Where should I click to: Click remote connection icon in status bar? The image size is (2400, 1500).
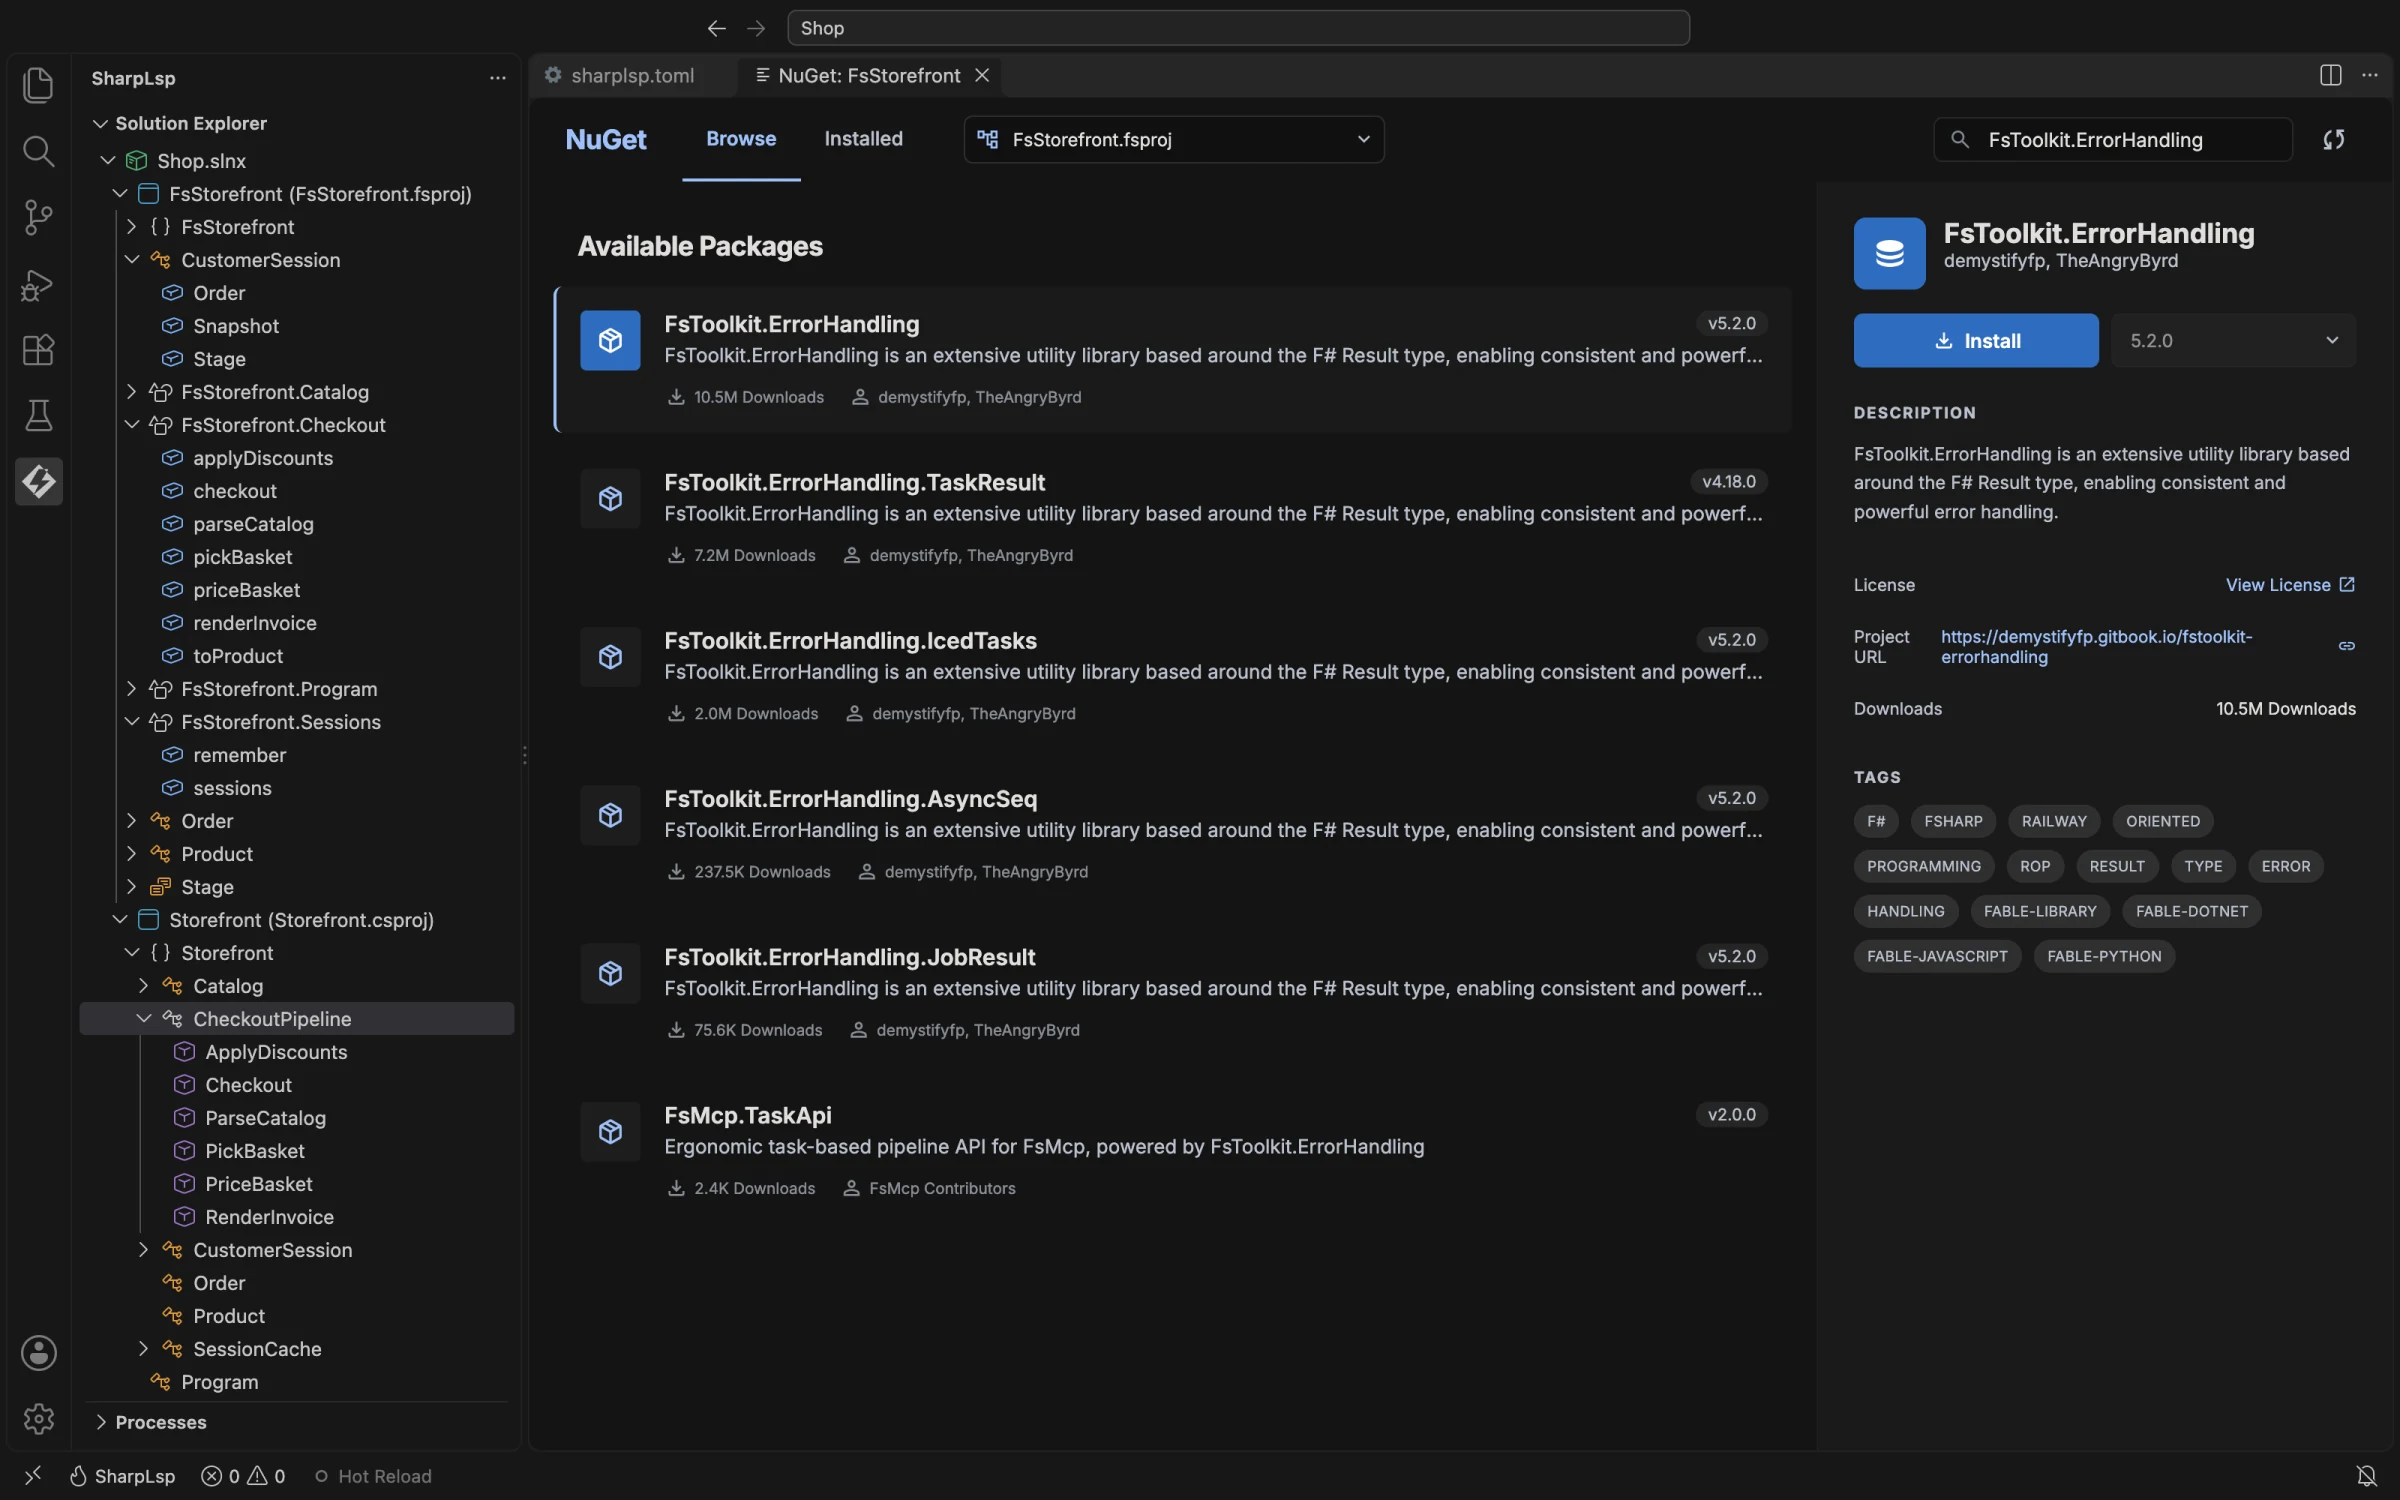point(33,1476)
